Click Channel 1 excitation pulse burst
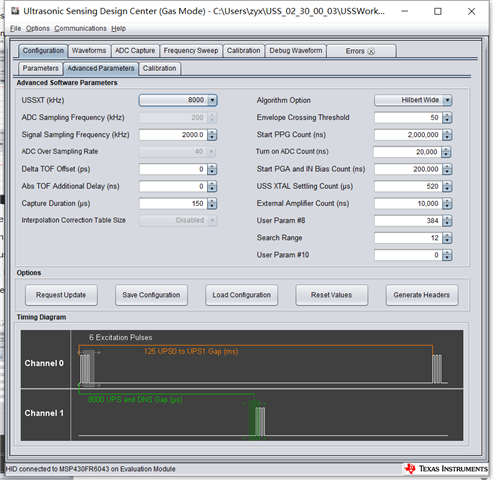Image resolution: width=493 pixels, height=480 pixels. point(259,420)
